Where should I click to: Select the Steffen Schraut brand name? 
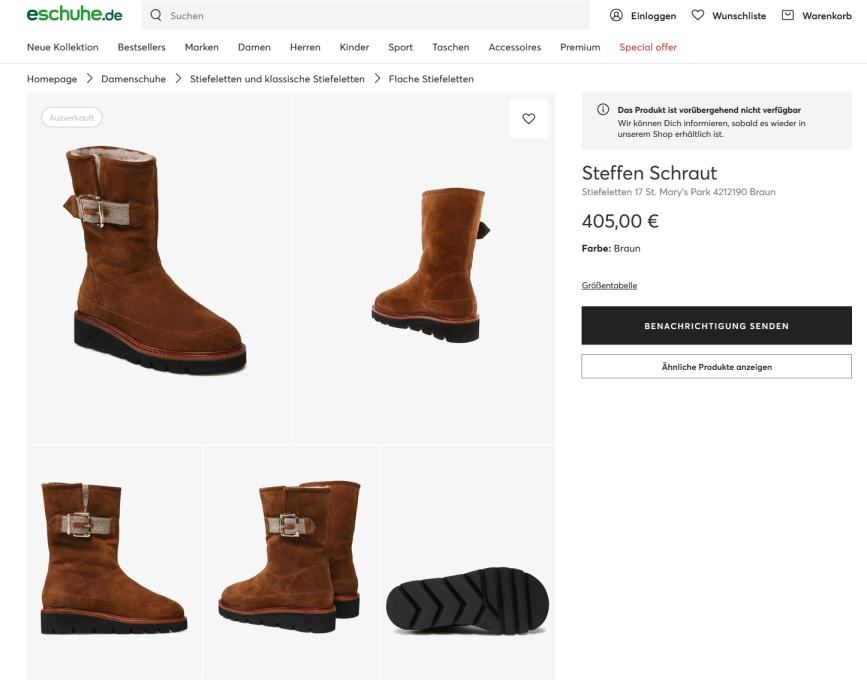tap(649, 173)
